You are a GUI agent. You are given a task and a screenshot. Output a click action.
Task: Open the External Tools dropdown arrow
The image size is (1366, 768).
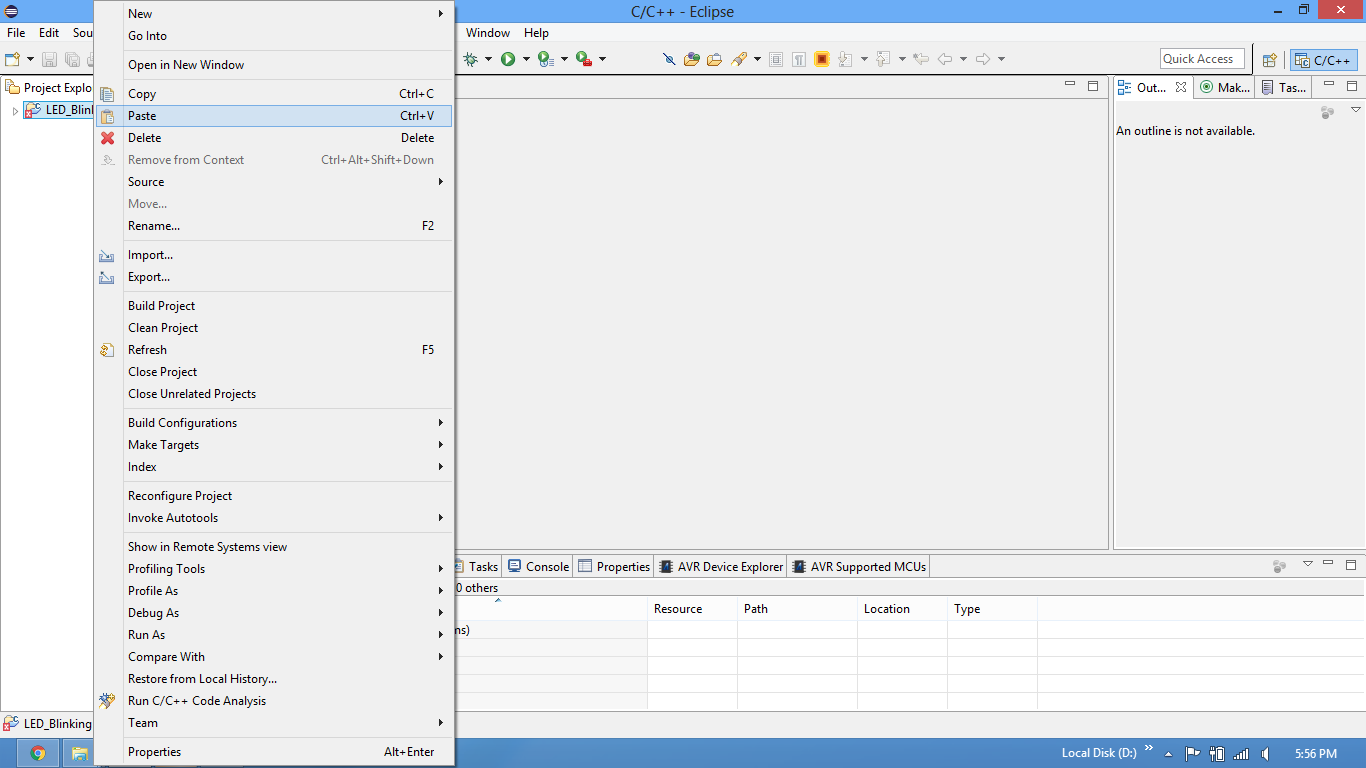point(602,59)
